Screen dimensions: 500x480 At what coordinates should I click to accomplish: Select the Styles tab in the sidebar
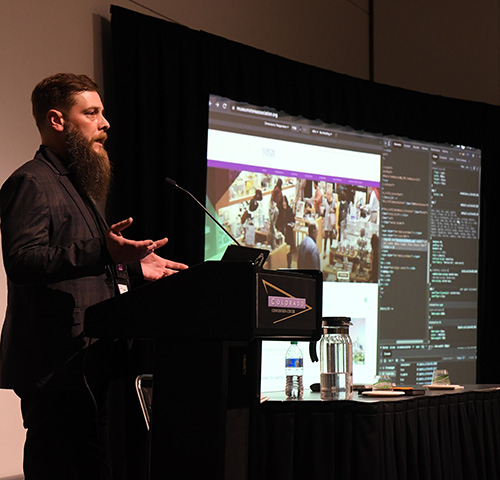435,156
